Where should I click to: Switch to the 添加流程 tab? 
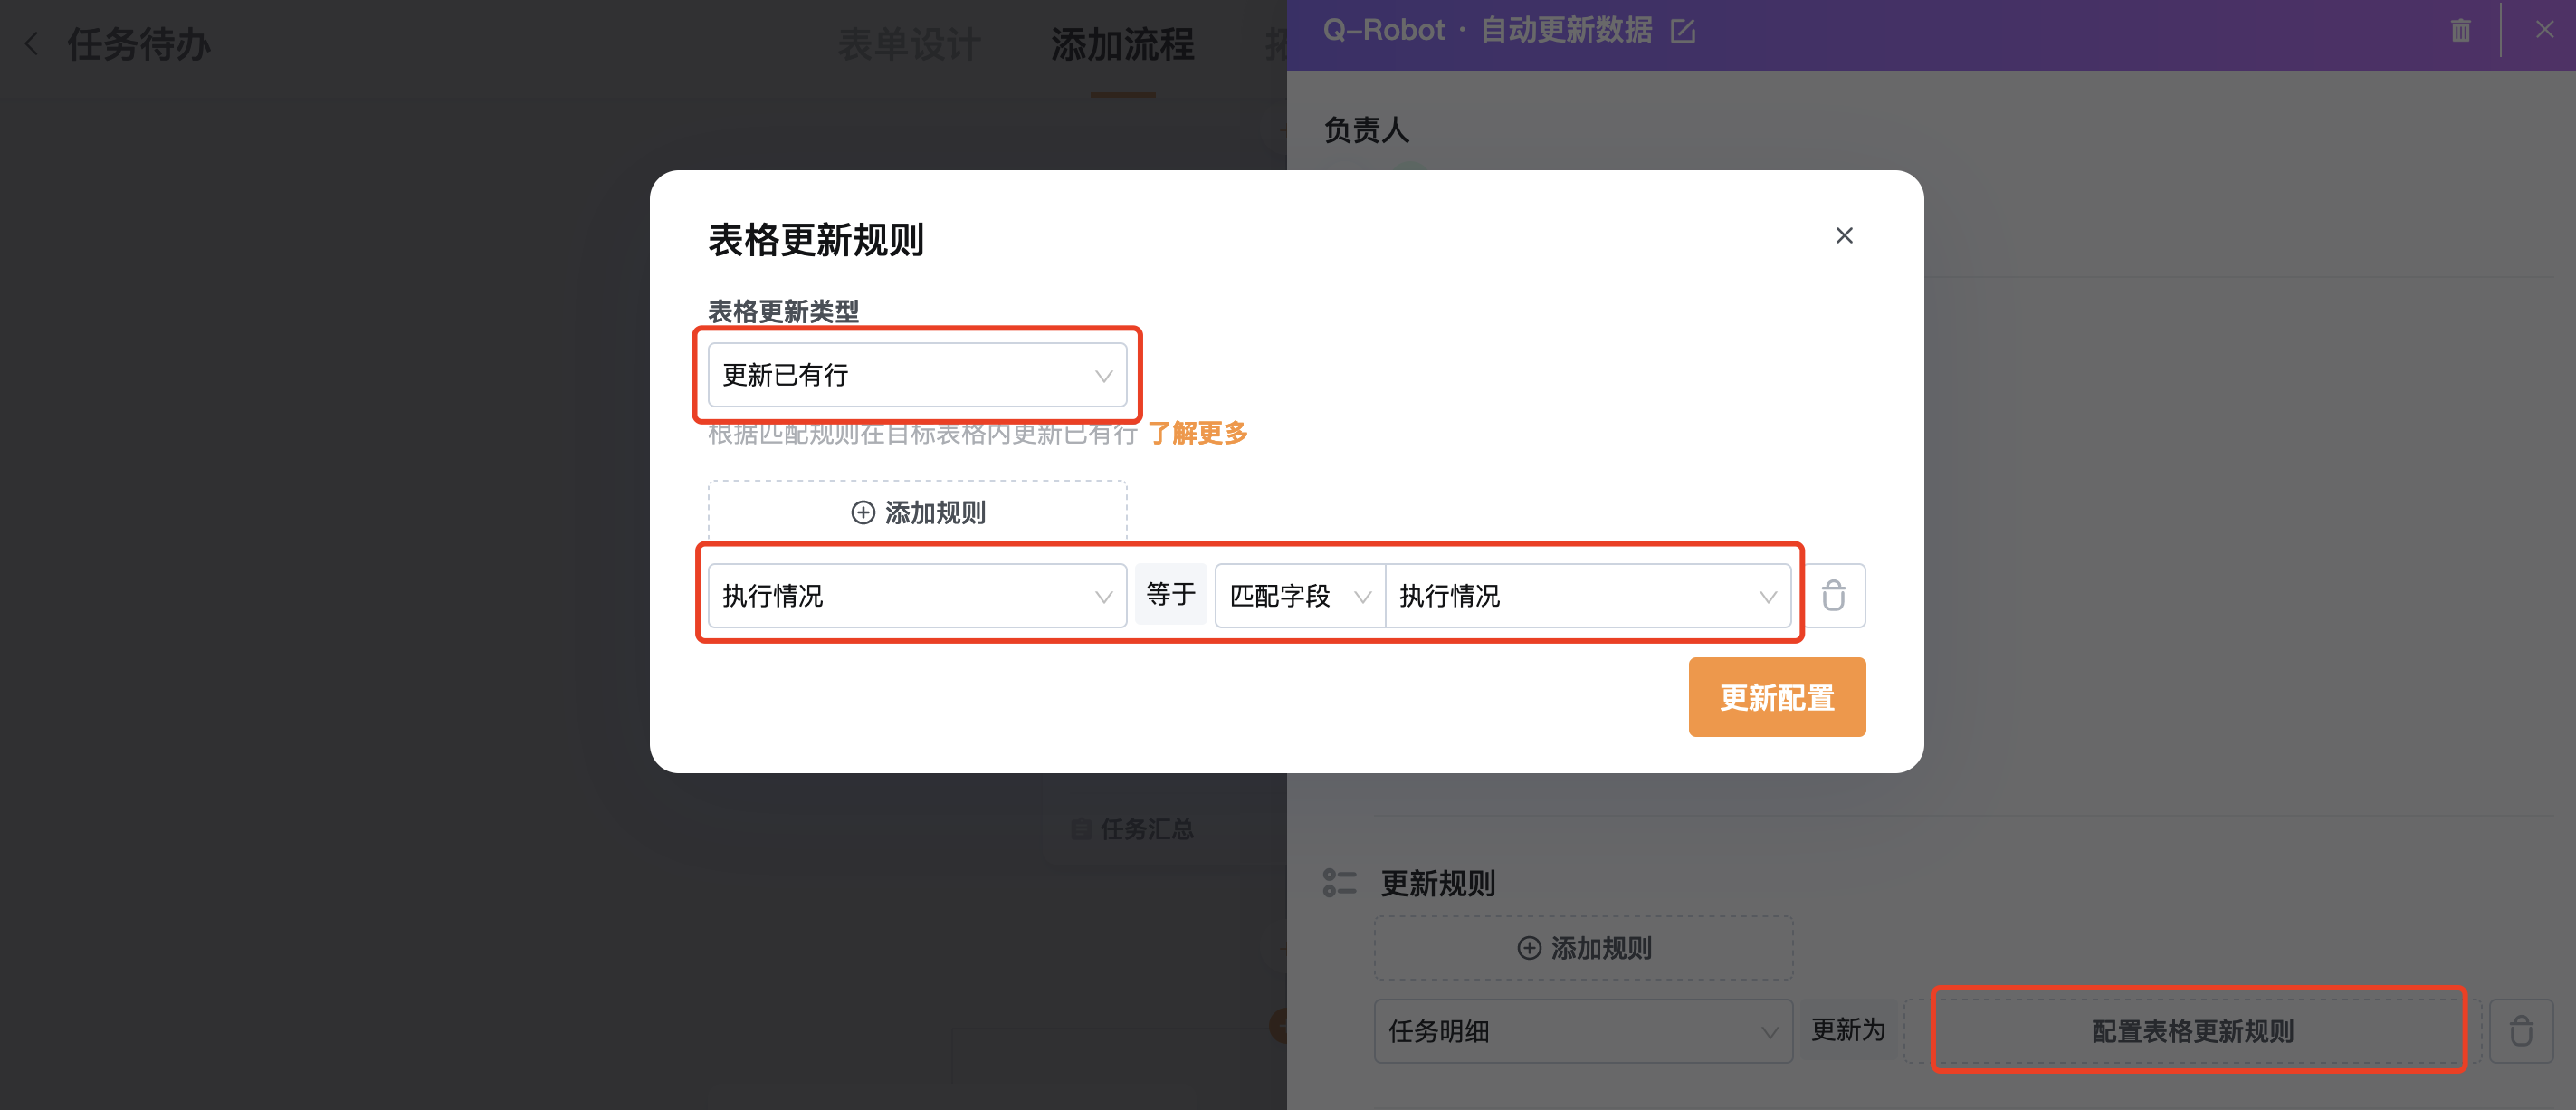[x=1122, y=44]
